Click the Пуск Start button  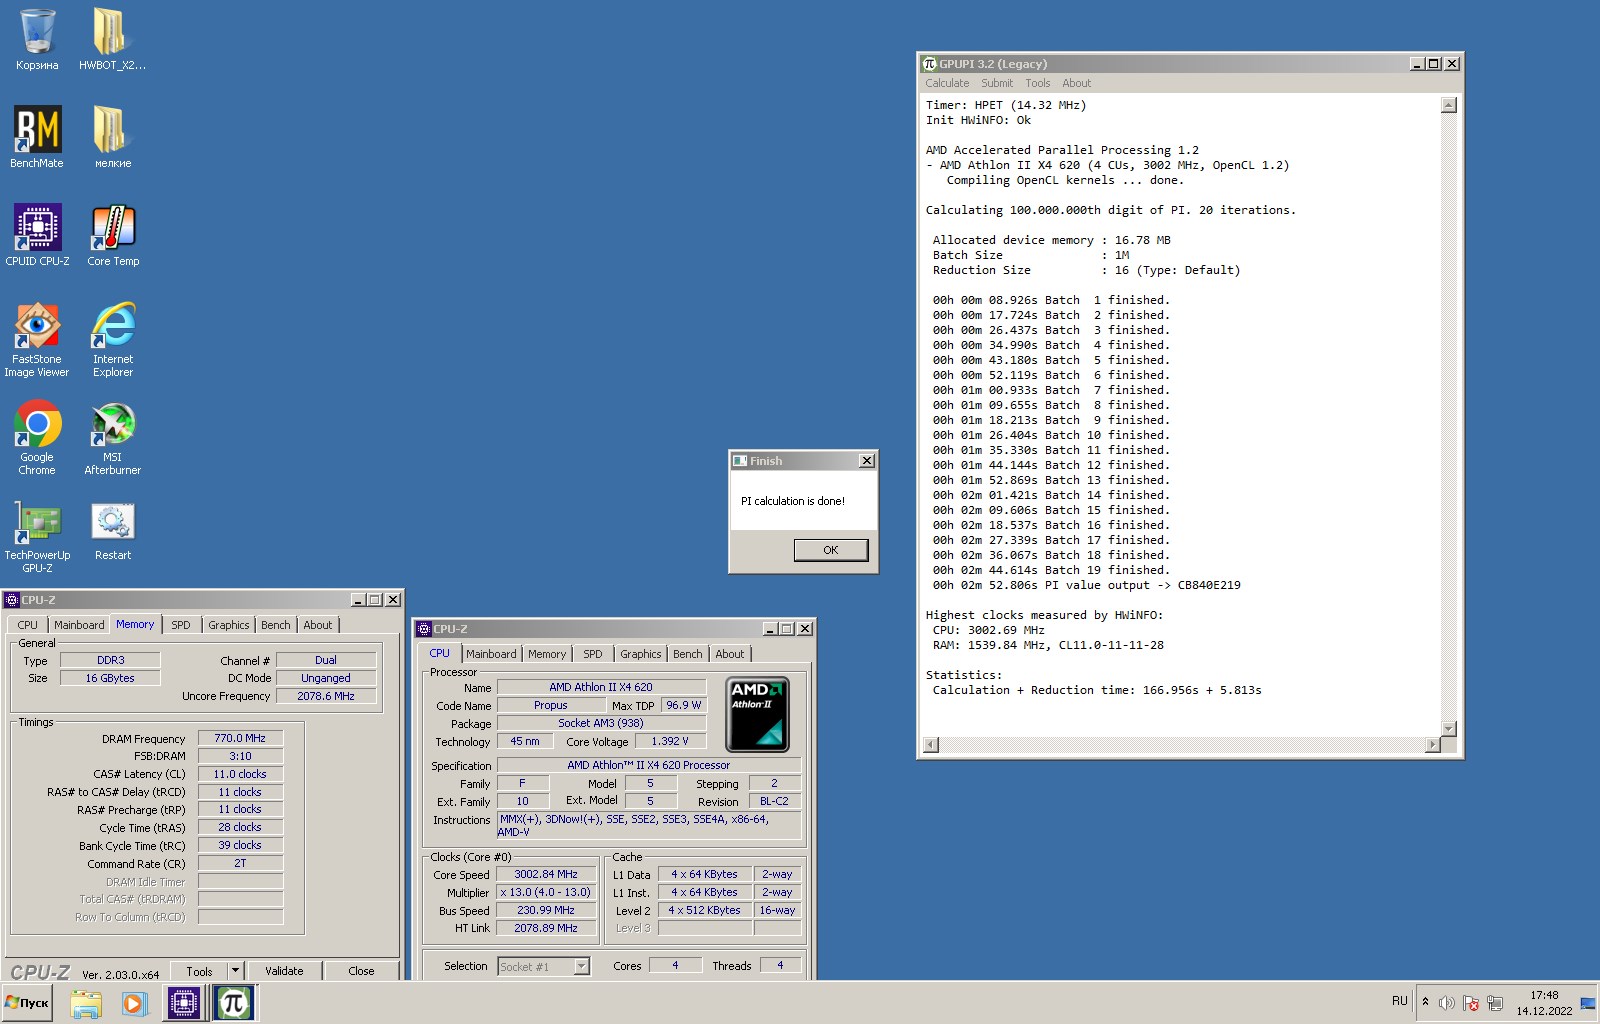(28, 1002)
